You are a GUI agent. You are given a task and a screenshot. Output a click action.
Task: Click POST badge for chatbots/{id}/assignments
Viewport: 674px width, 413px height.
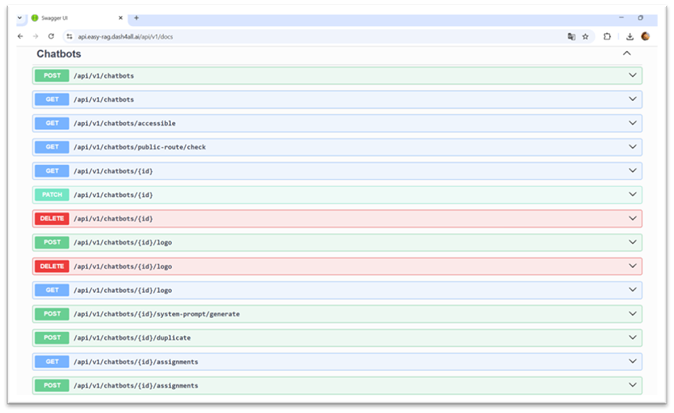point(52,385)
